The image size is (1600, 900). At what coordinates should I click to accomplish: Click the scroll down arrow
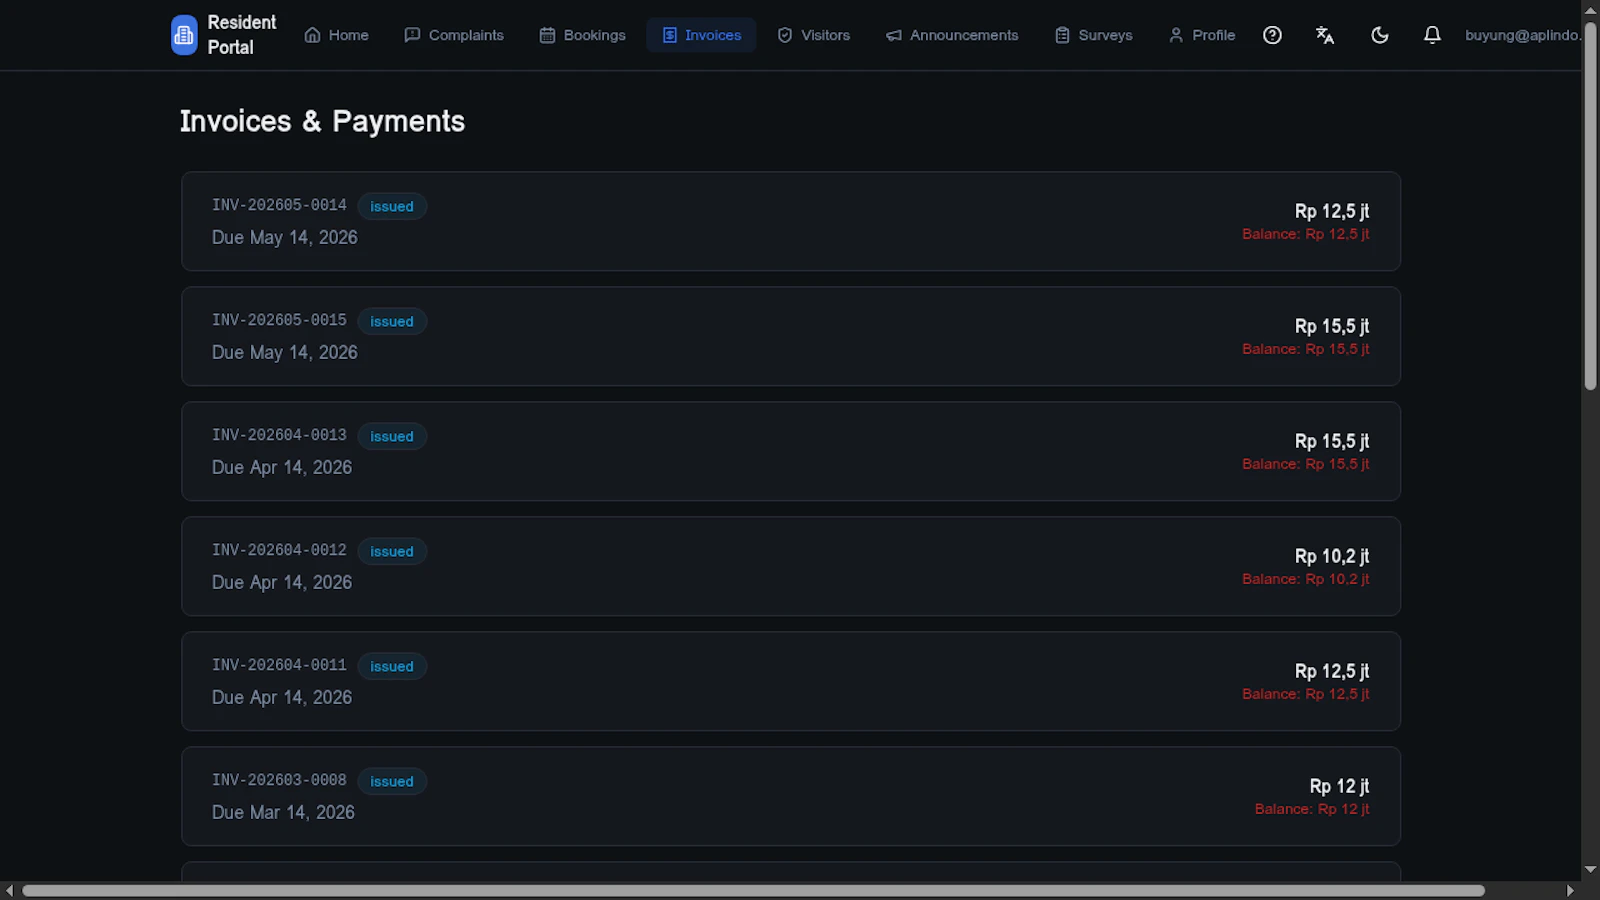pyautogui.click(x=1590, y=870)
